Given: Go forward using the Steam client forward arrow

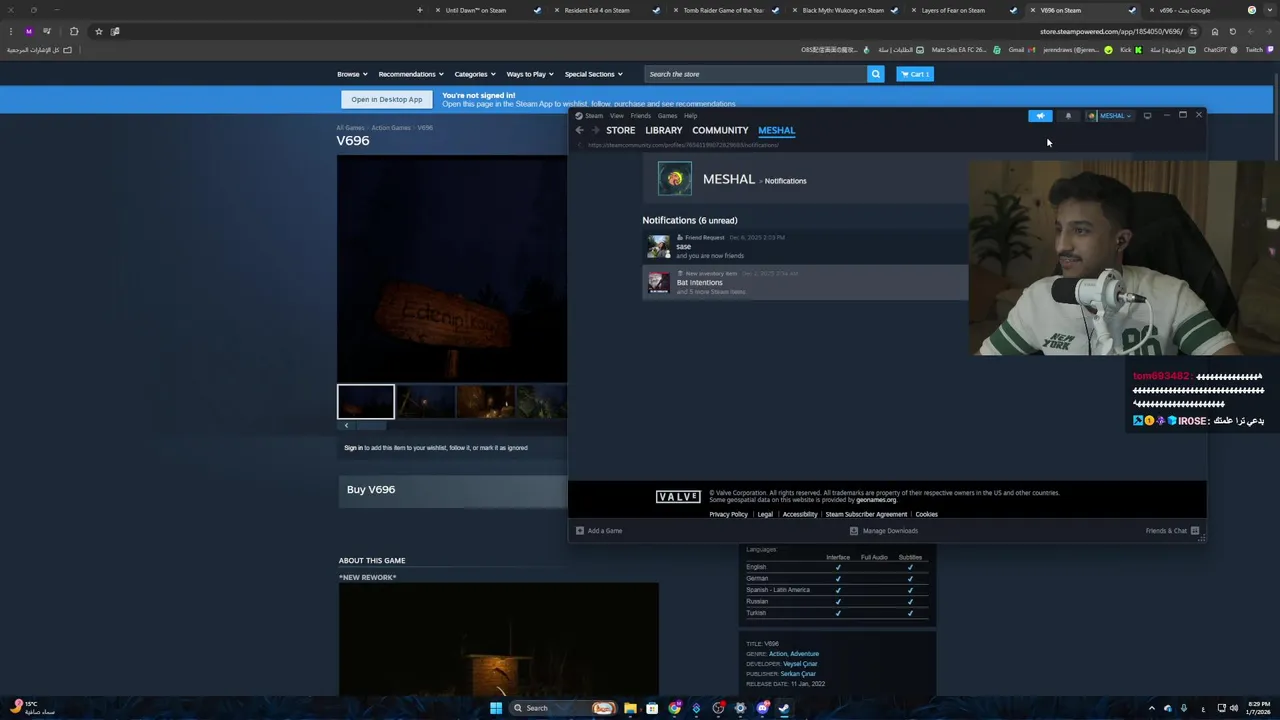Looking at the screenshot, I should pyautogui.click(x=595, y=130).
